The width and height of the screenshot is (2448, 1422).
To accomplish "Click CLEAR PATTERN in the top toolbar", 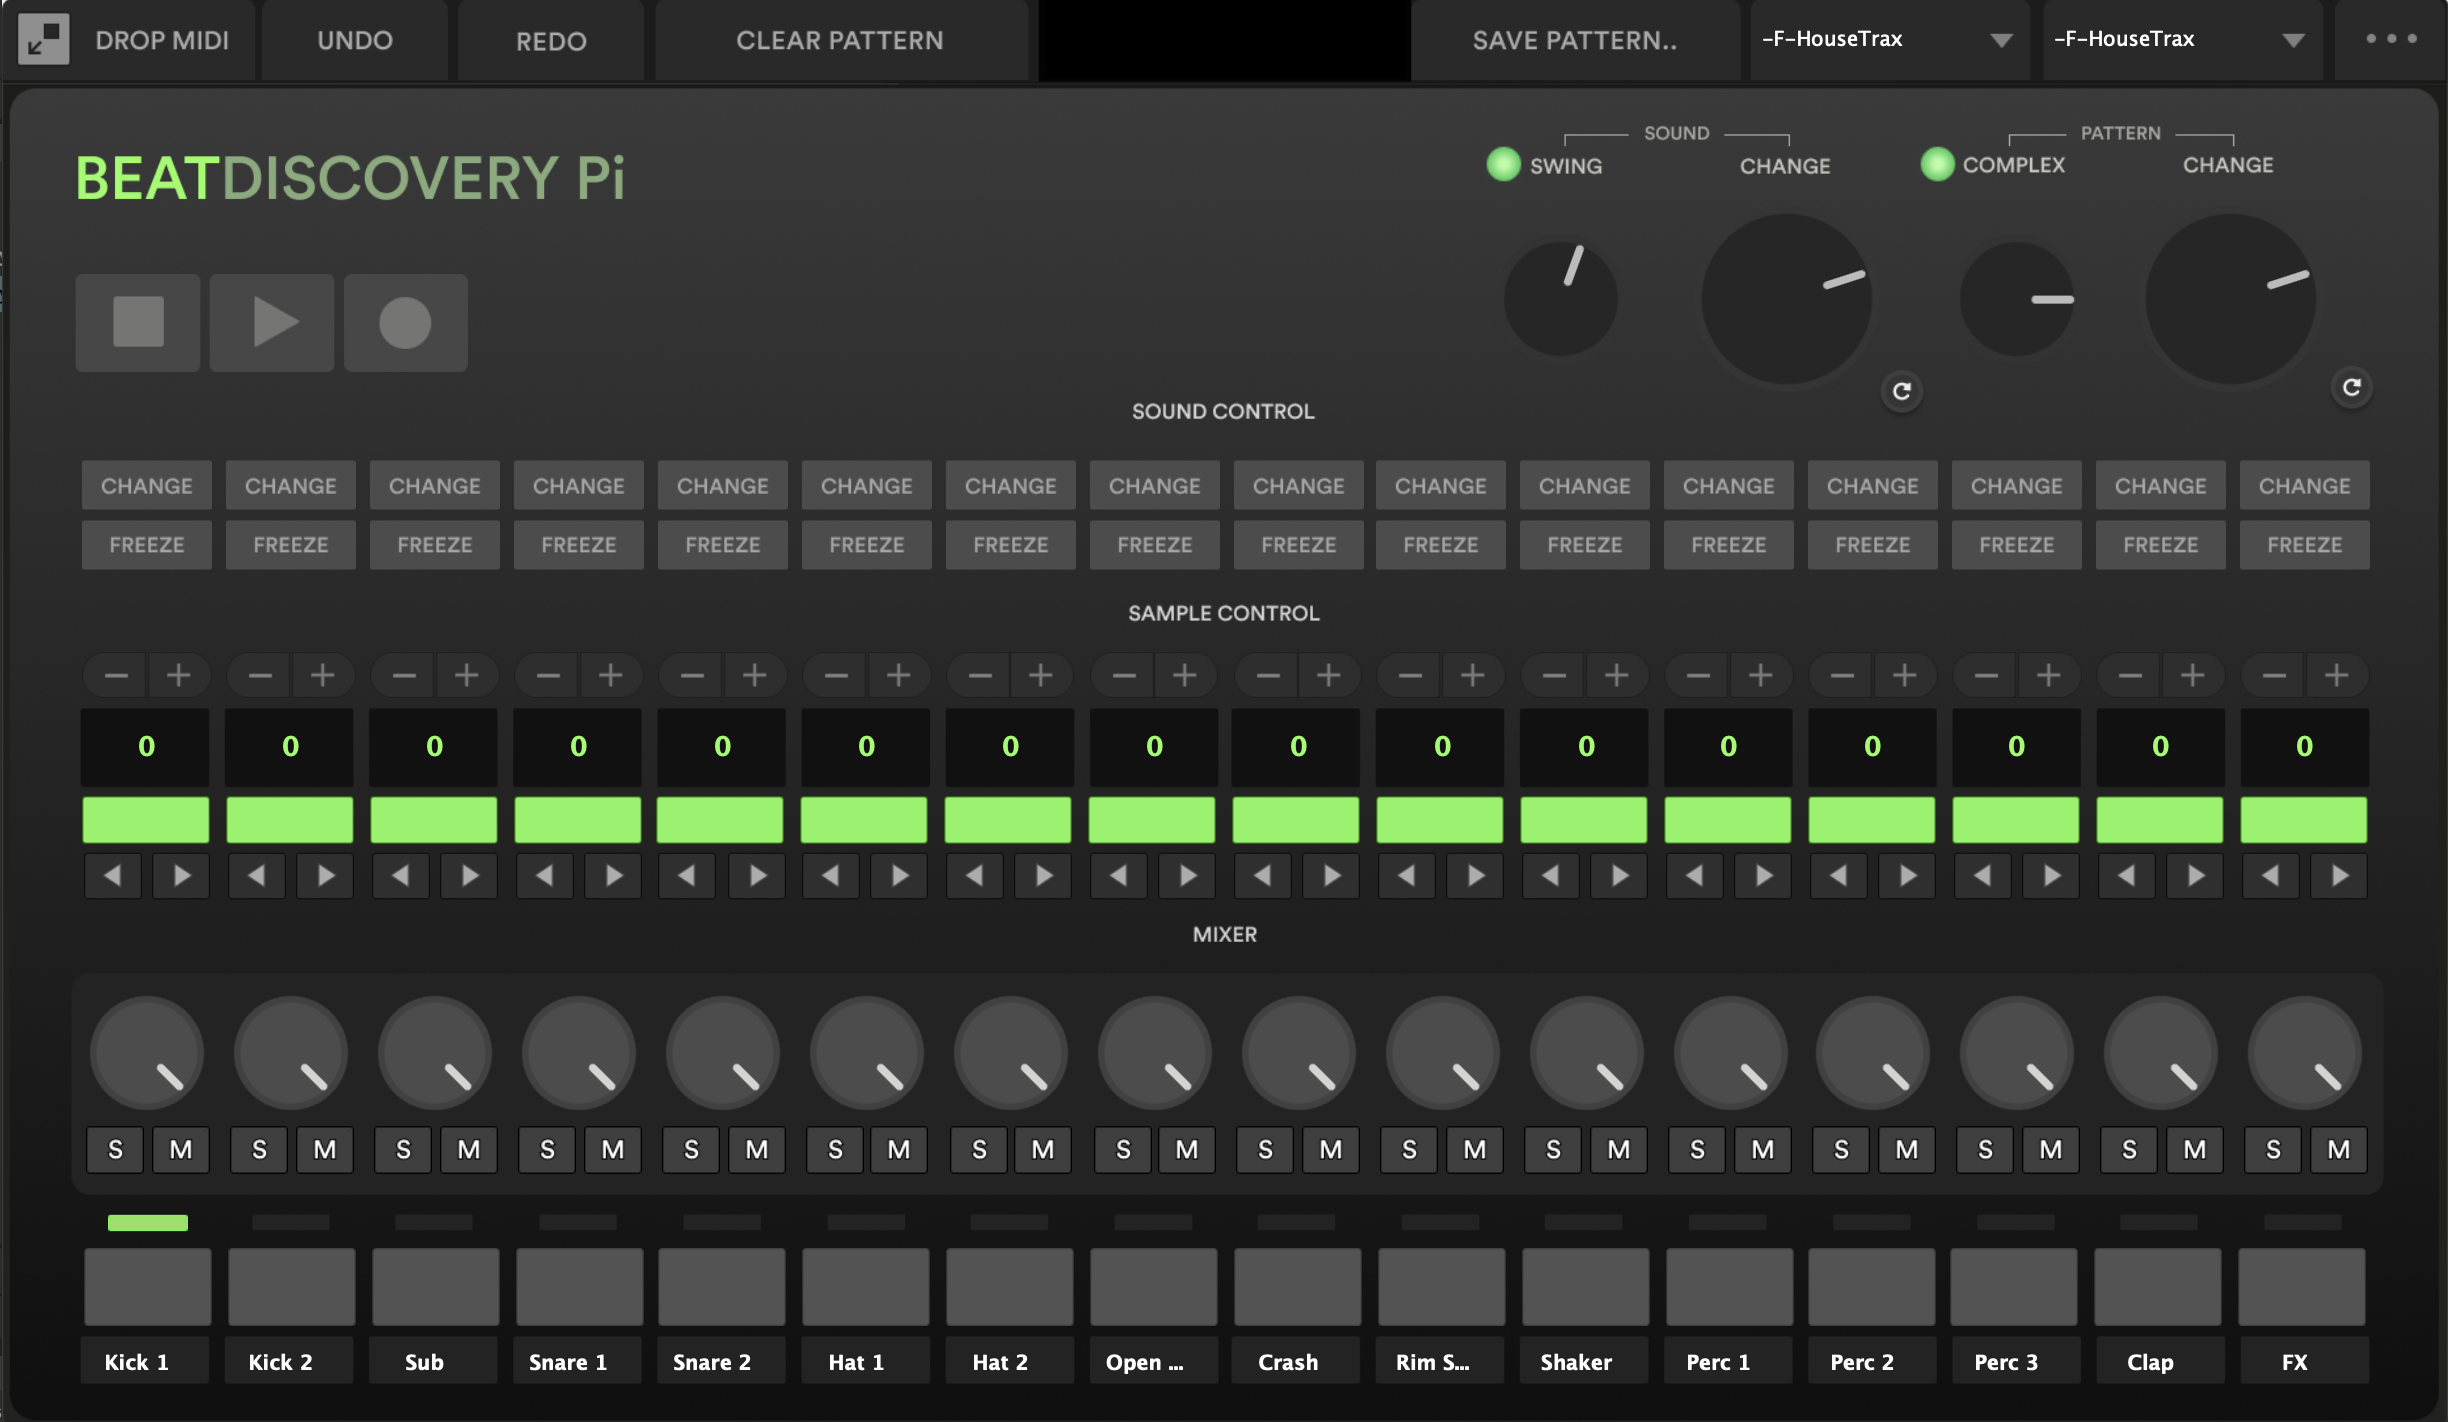I will point(840,39).
